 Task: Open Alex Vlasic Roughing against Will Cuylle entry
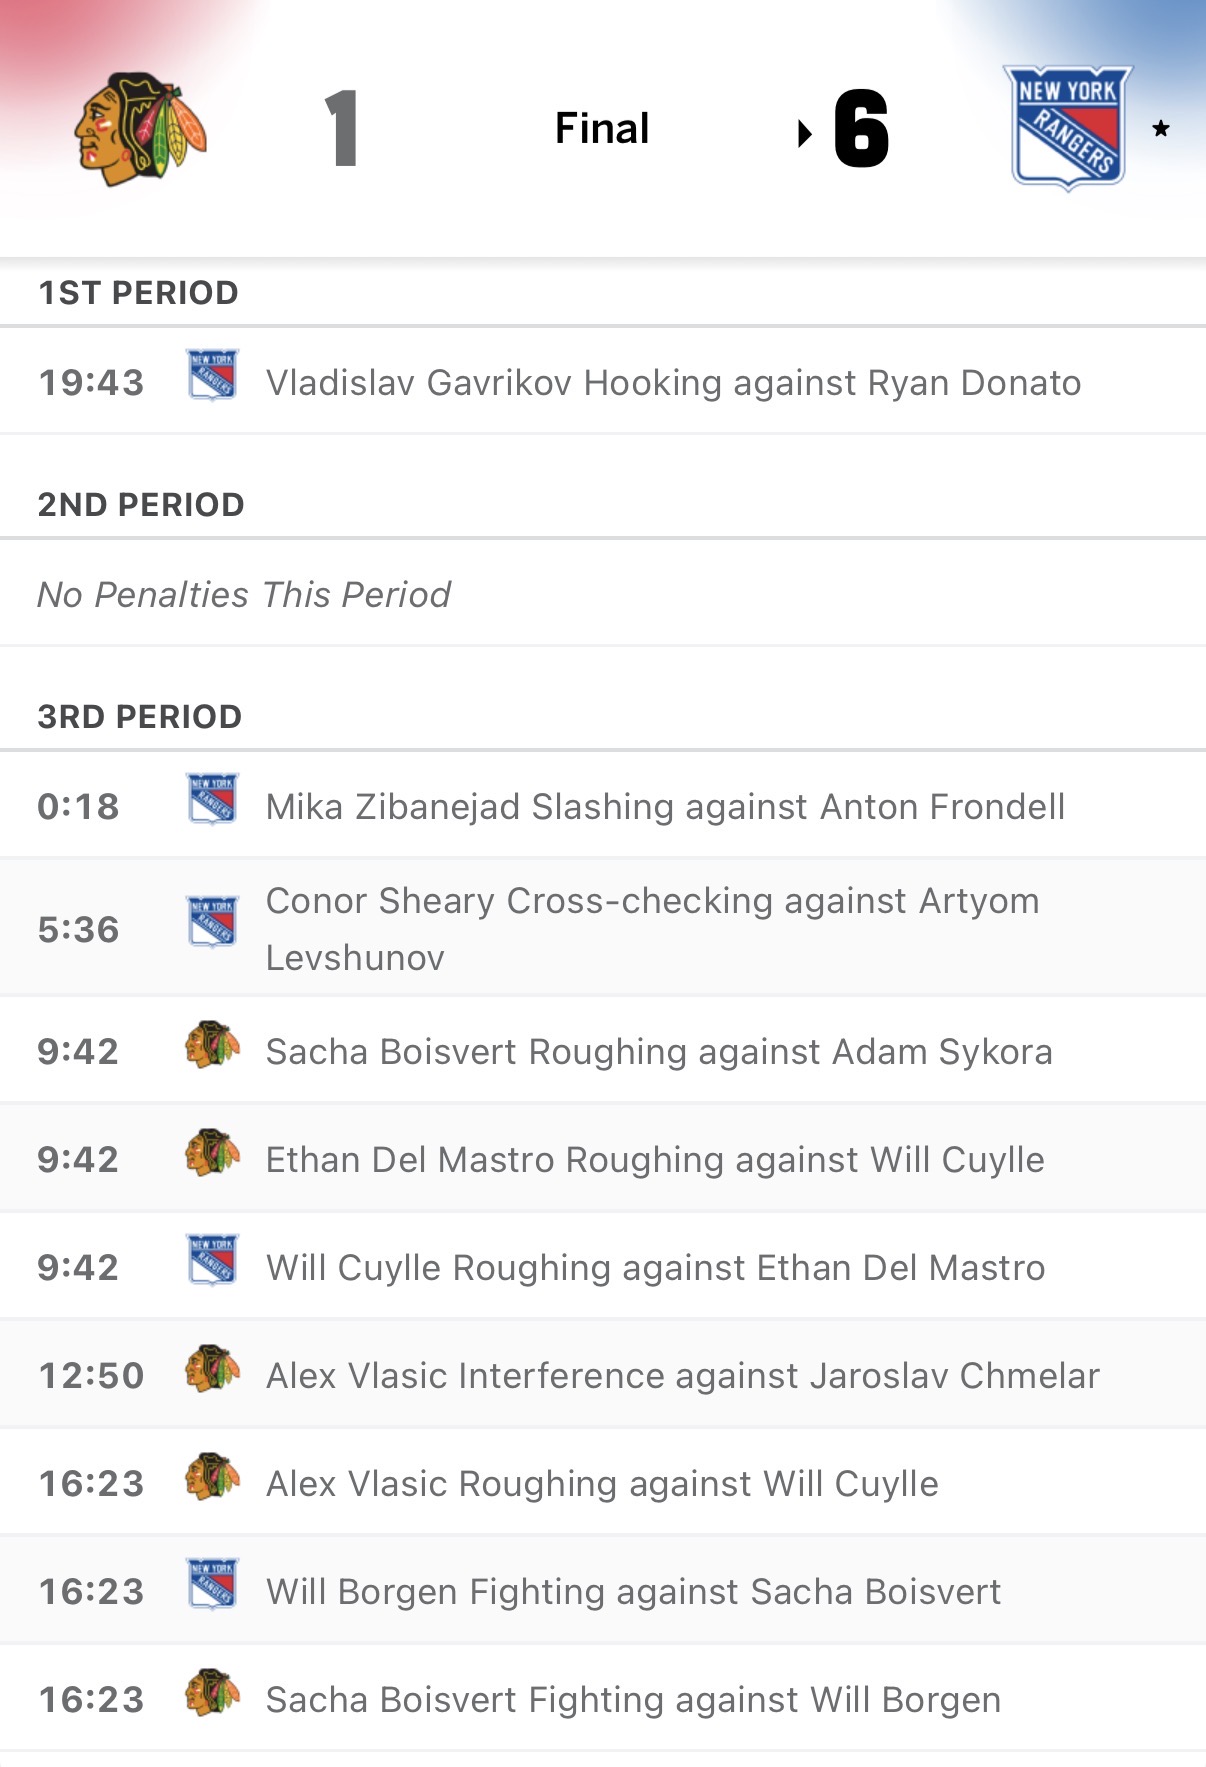point(602,1484)
